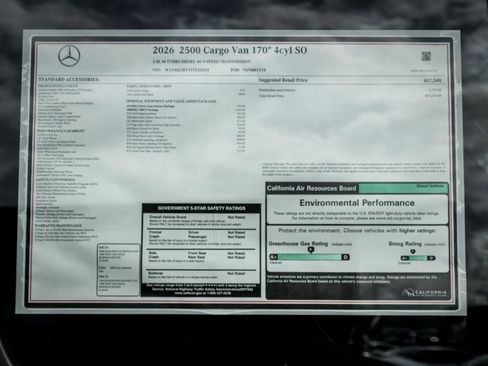Click the D badge on Greenhouse Gas bar
This screenshot has width=488, height=366.
tap(345, 257)
